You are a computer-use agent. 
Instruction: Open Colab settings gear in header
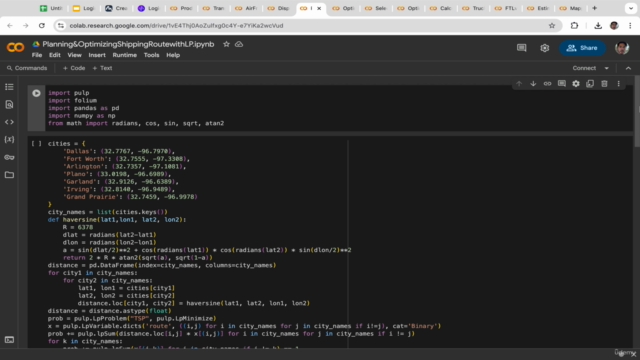(544, 48)
